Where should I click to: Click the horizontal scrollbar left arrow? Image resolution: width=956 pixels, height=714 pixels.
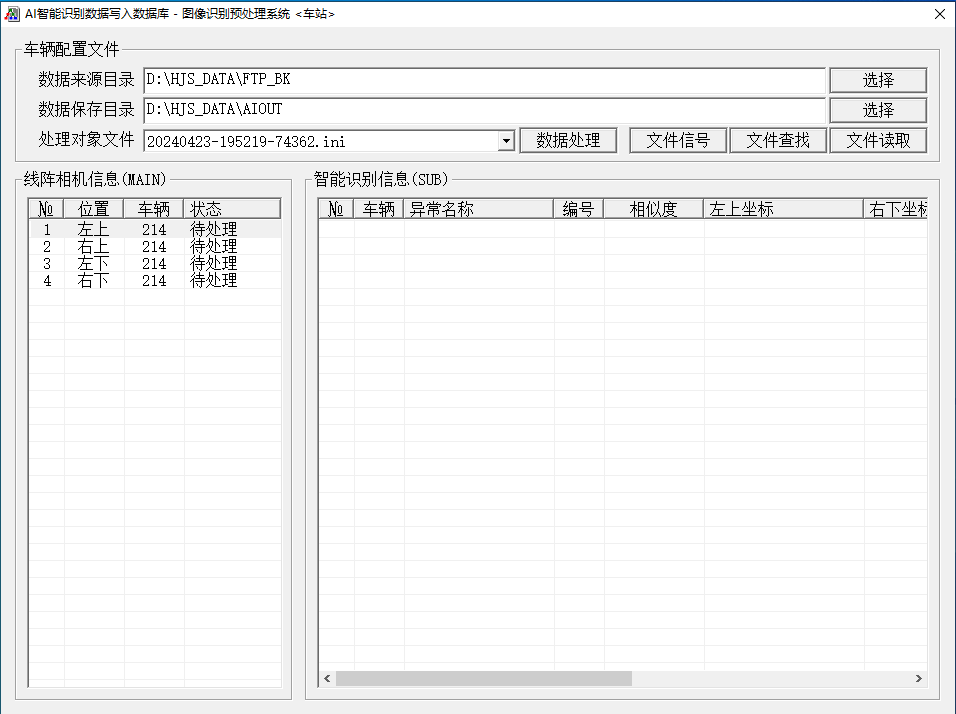click(327, 679)
